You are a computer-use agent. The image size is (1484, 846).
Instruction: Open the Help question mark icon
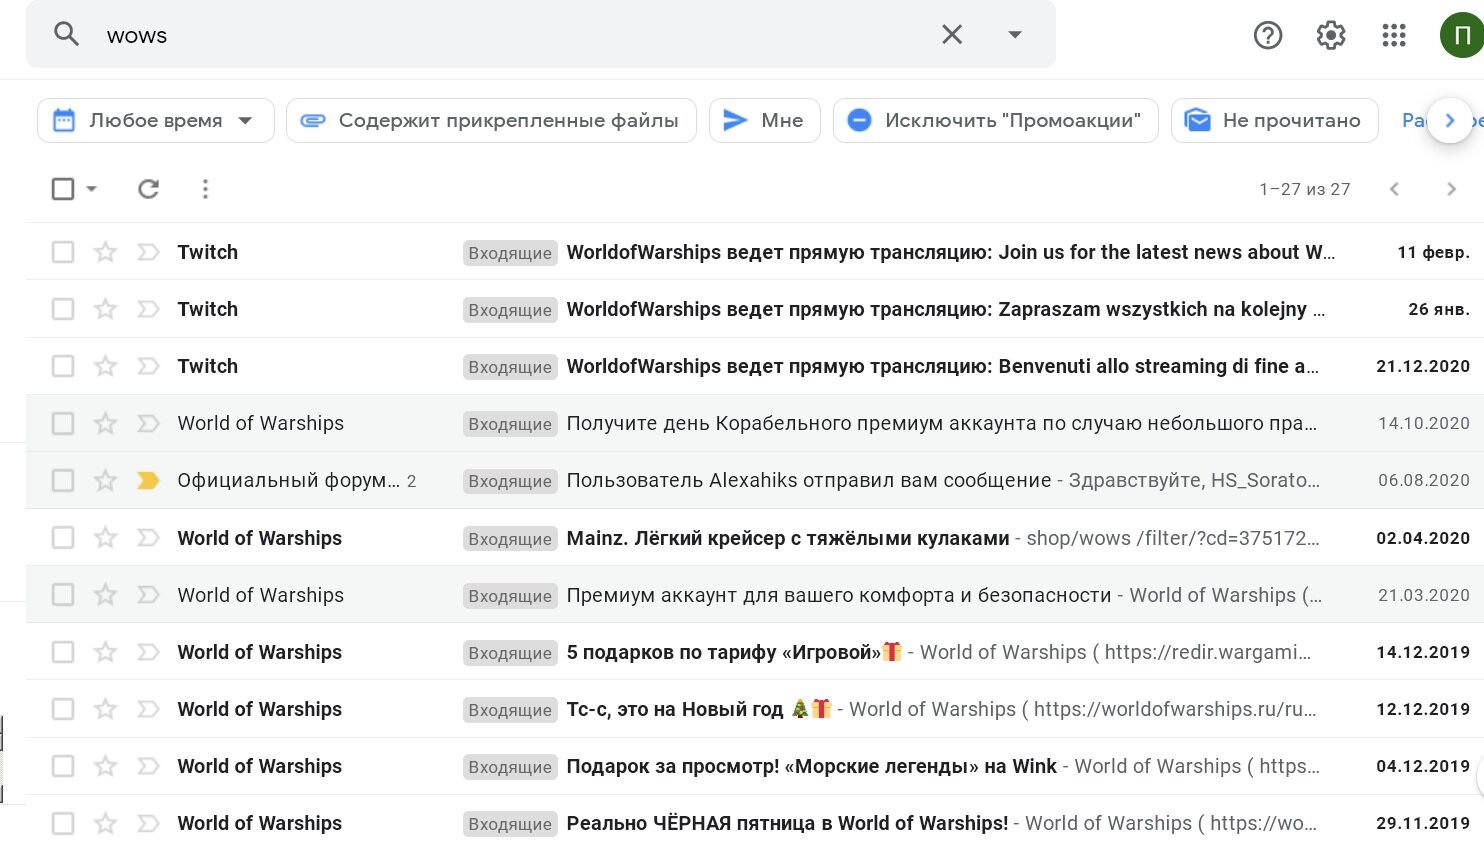[x=1268, y=35]
